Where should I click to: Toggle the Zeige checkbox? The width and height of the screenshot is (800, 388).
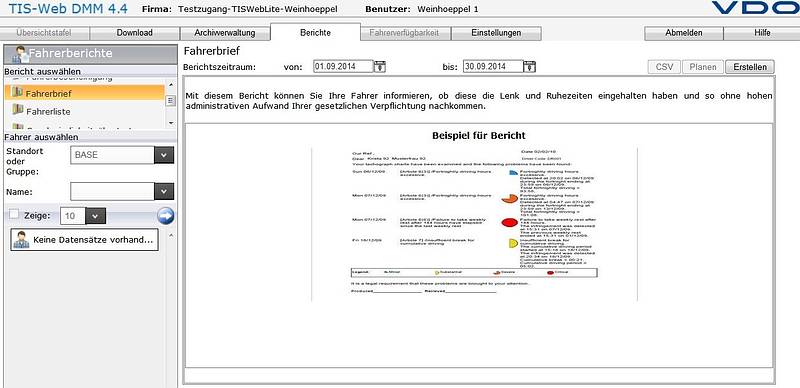tap(14, 214)
